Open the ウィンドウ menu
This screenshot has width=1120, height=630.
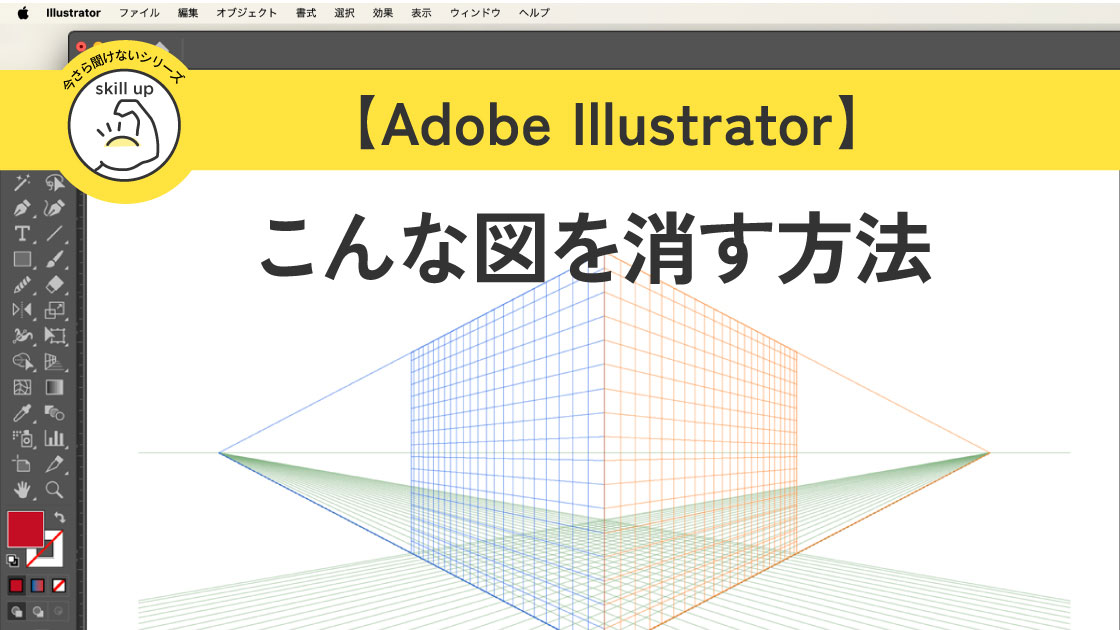pos(475,13)
